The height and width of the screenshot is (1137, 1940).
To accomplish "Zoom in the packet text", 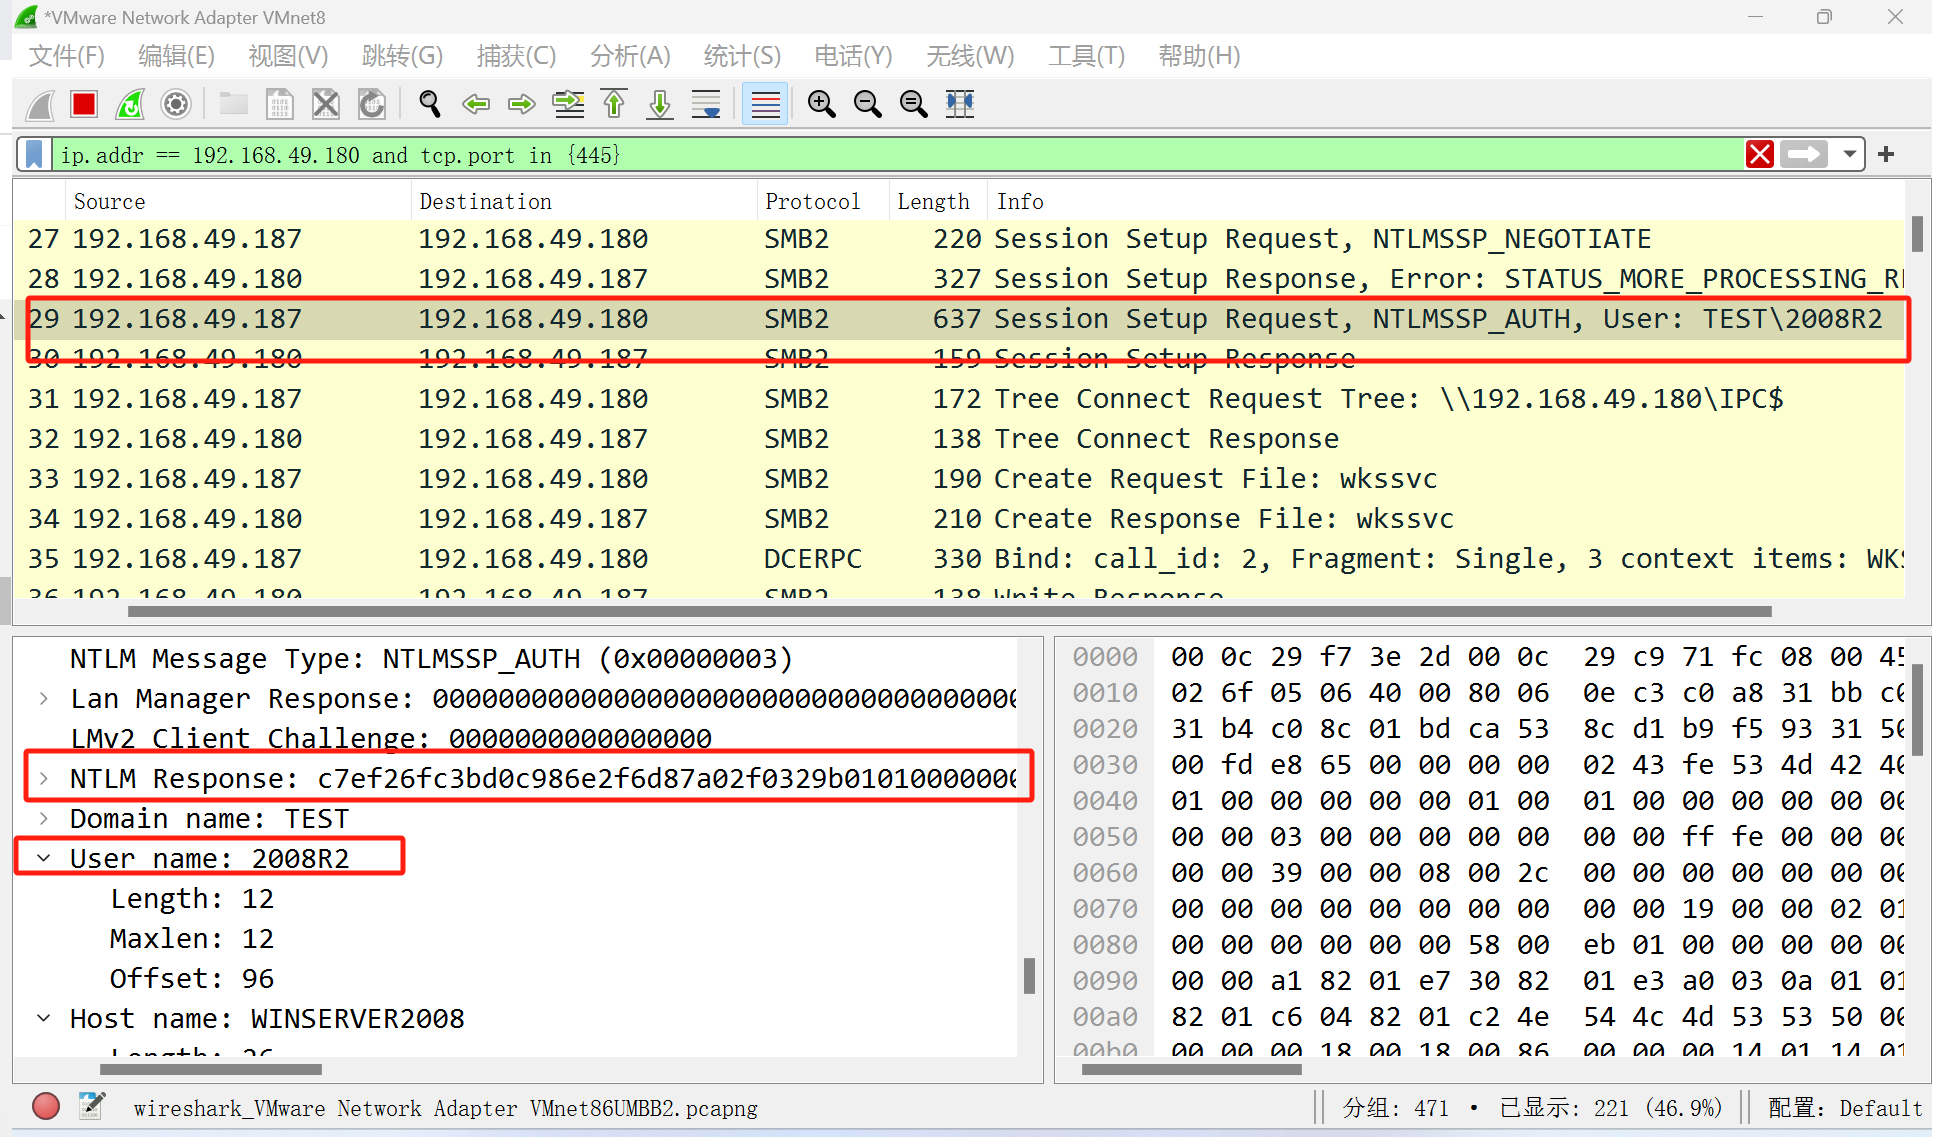I will [x=821, y=104].
